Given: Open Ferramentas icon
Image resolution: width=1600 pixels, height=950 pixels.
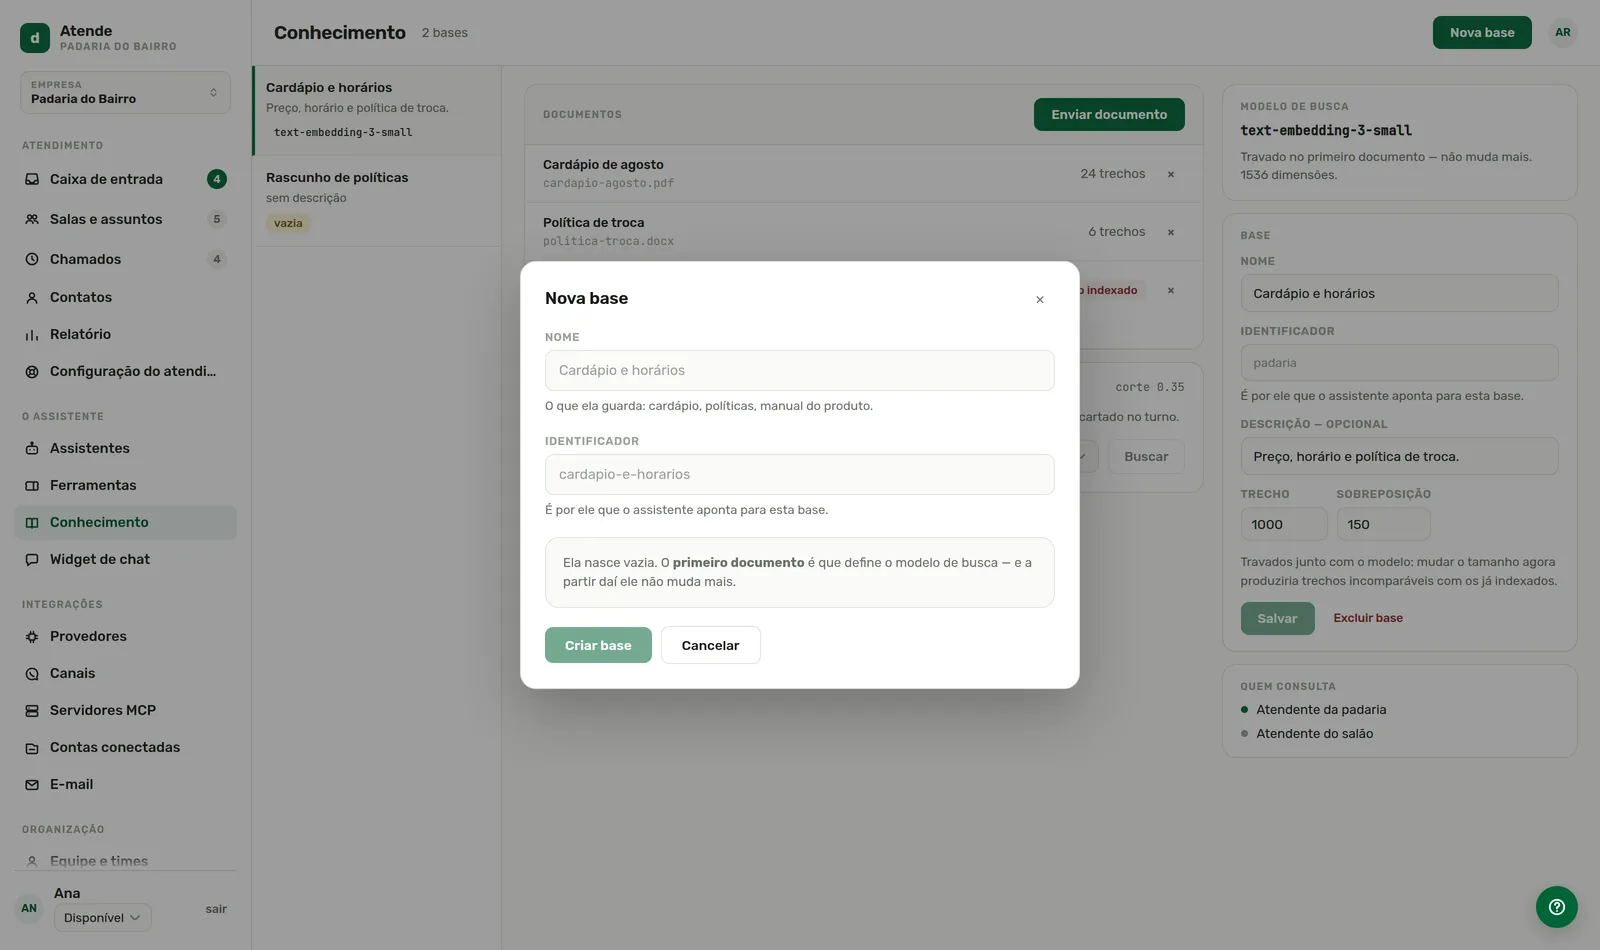Looking at the screenshot, I should 32,485.
